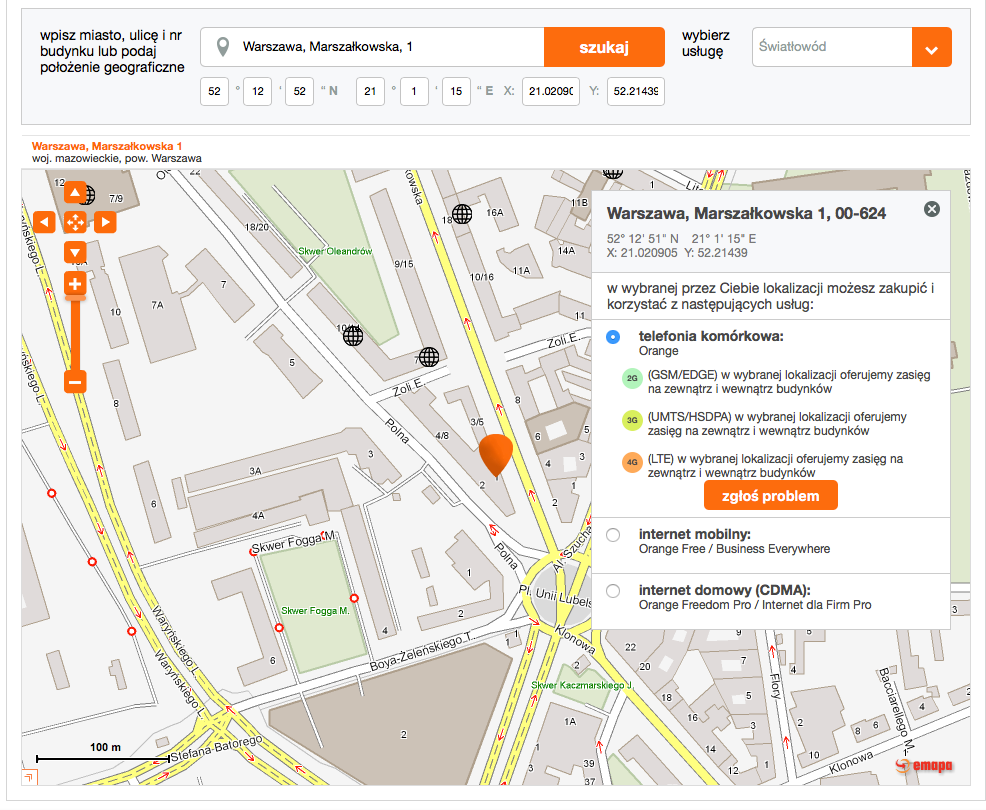Screen dimensions: 986x810
Task: Click the X coordinate input field
Action: [552, 91]
